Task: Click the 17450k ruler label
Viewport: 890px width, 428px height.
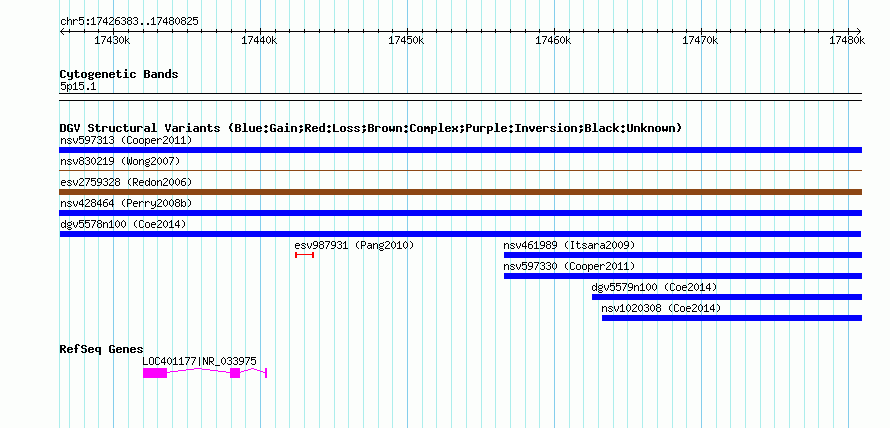Action: (x=407, y=40)
